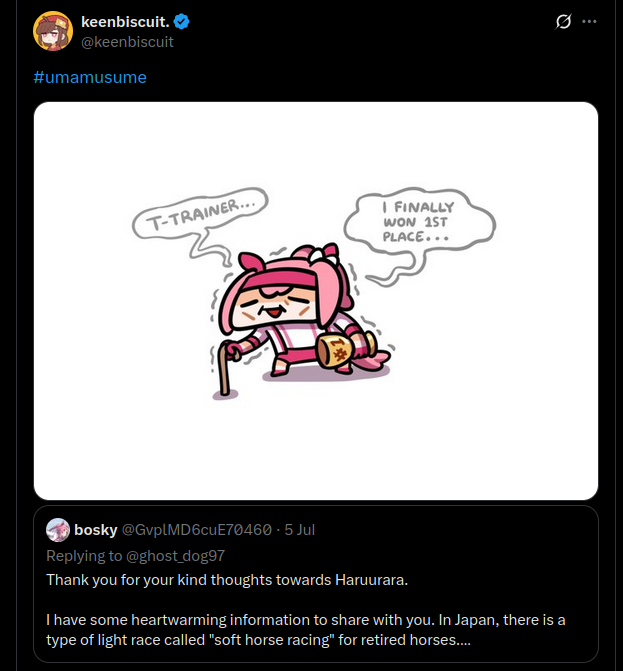Screen dimensions: 623x671
Task: Open the three-dot More options menu
Action: 590,22
